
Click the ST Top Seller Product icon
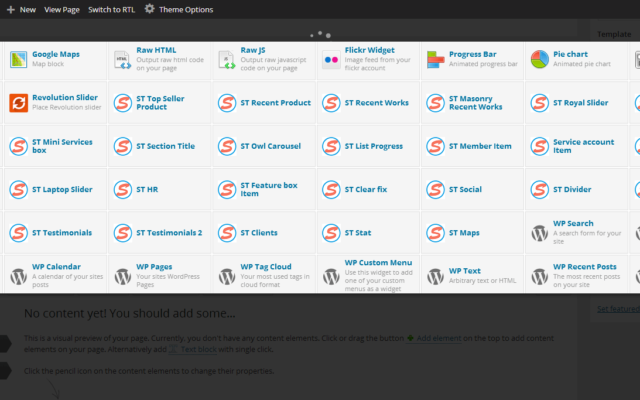pyautogui.click(x=122, y=103)
